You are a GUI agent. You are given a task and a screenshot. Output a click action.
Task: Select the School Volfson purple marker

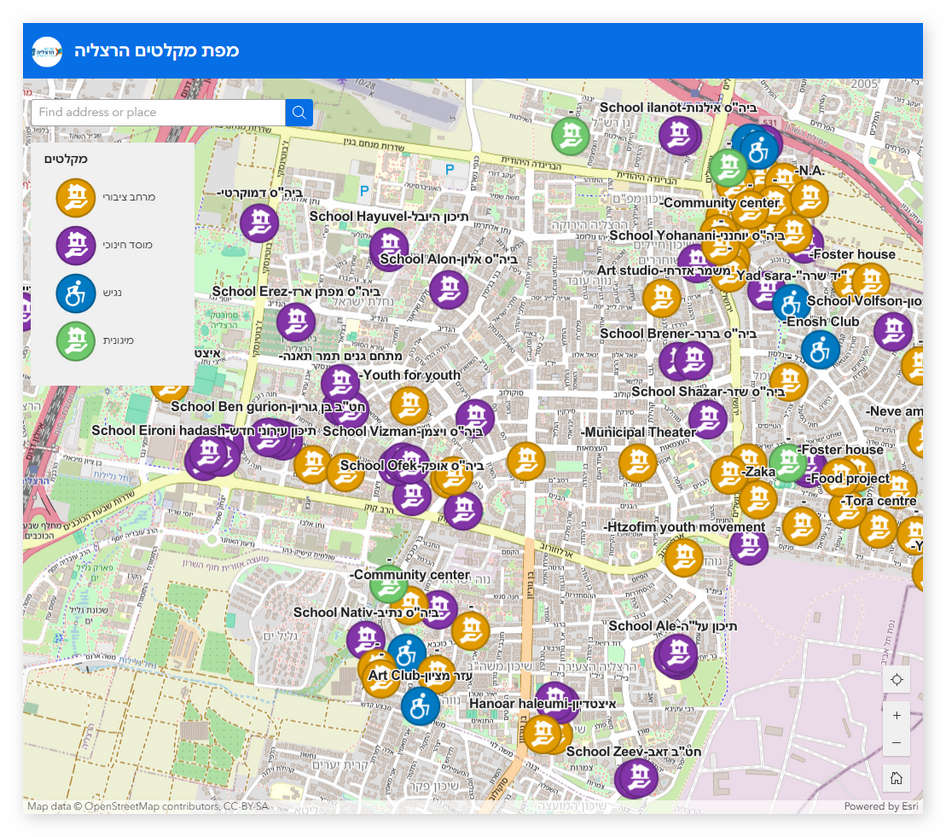(893, 332)
